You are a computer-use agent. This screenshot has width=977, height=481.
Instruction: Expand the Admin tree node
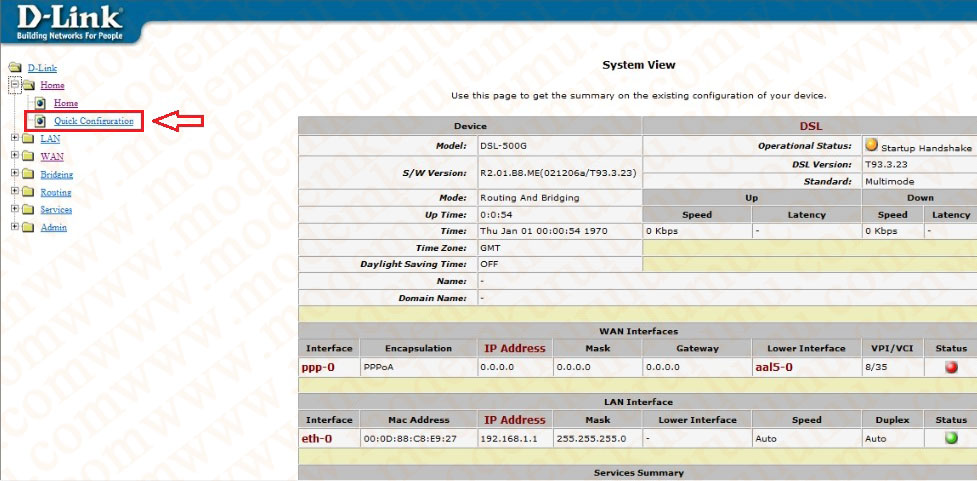(15, 227)
